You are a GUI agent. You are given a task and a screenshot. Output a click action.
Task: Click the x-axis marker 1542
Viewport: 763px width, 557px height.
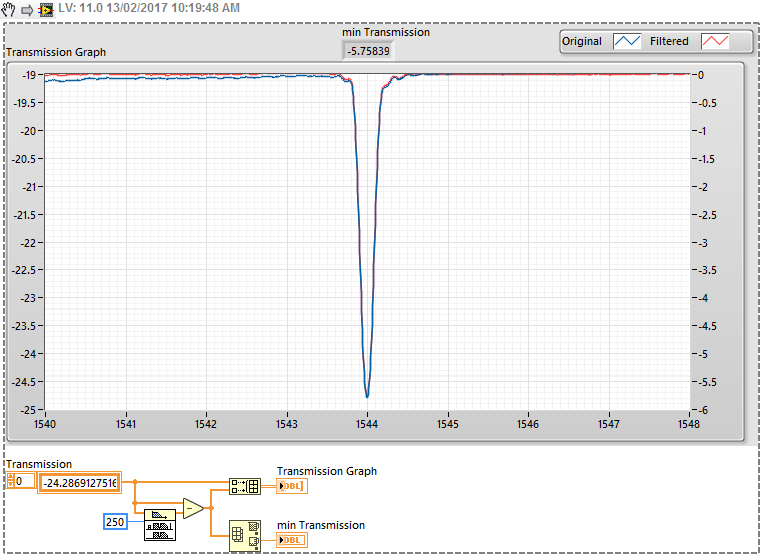[206, 424]
